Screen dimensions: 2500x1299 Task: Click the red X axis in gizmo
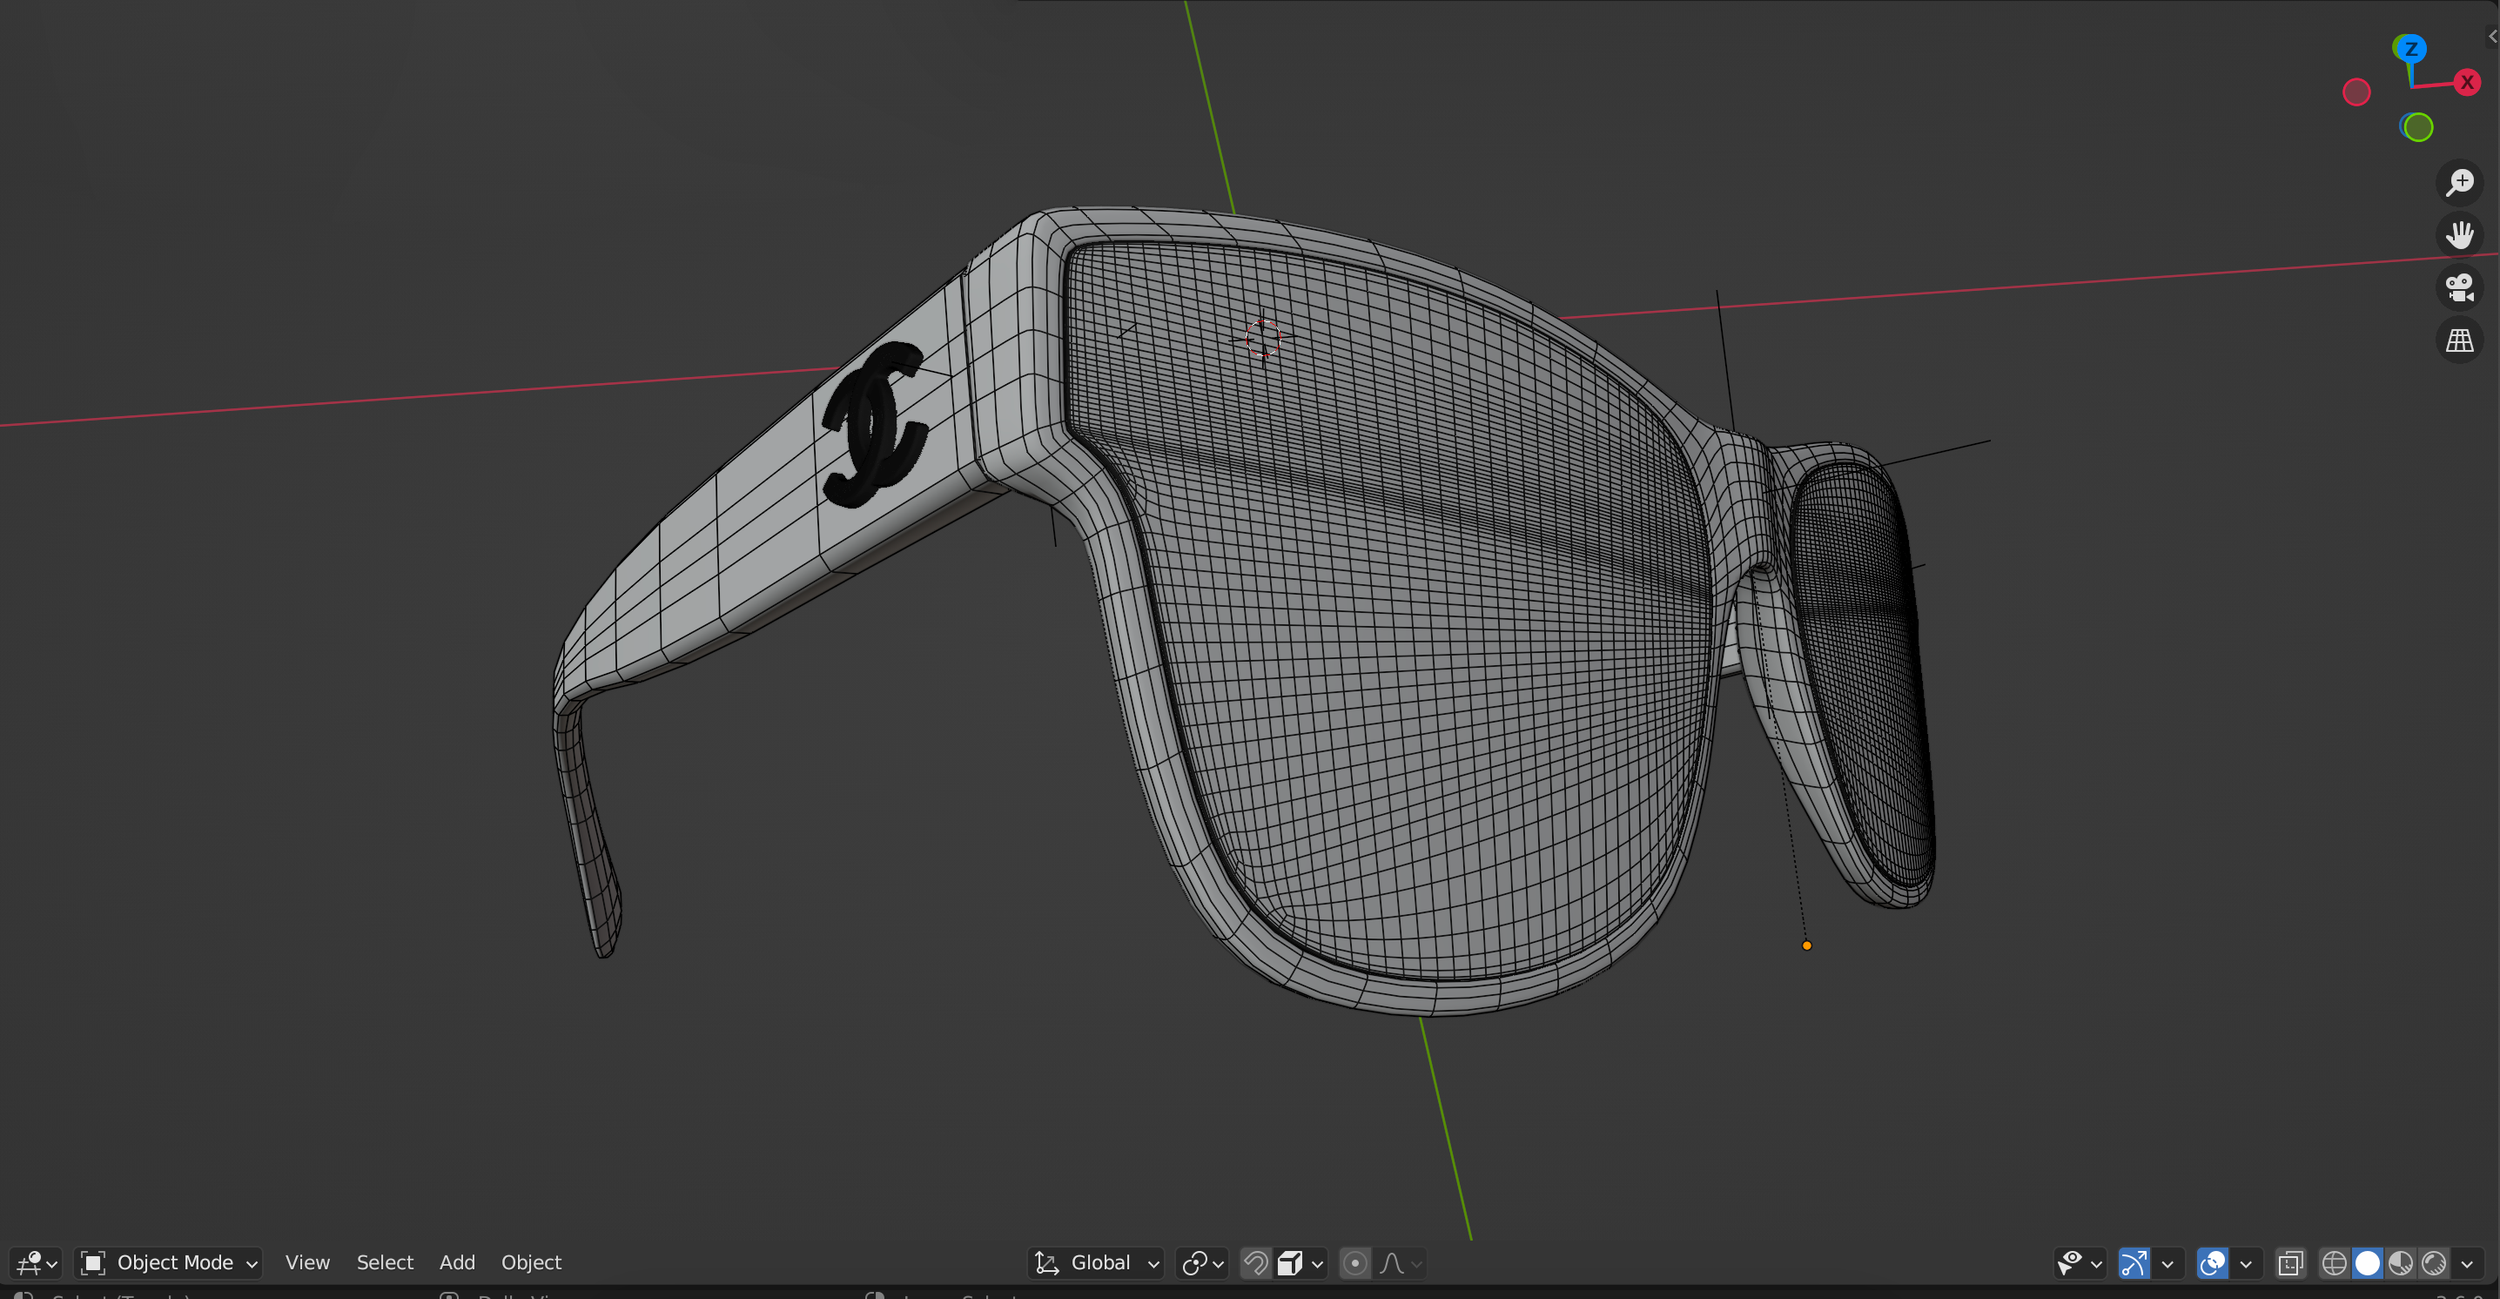[2466, 83]
